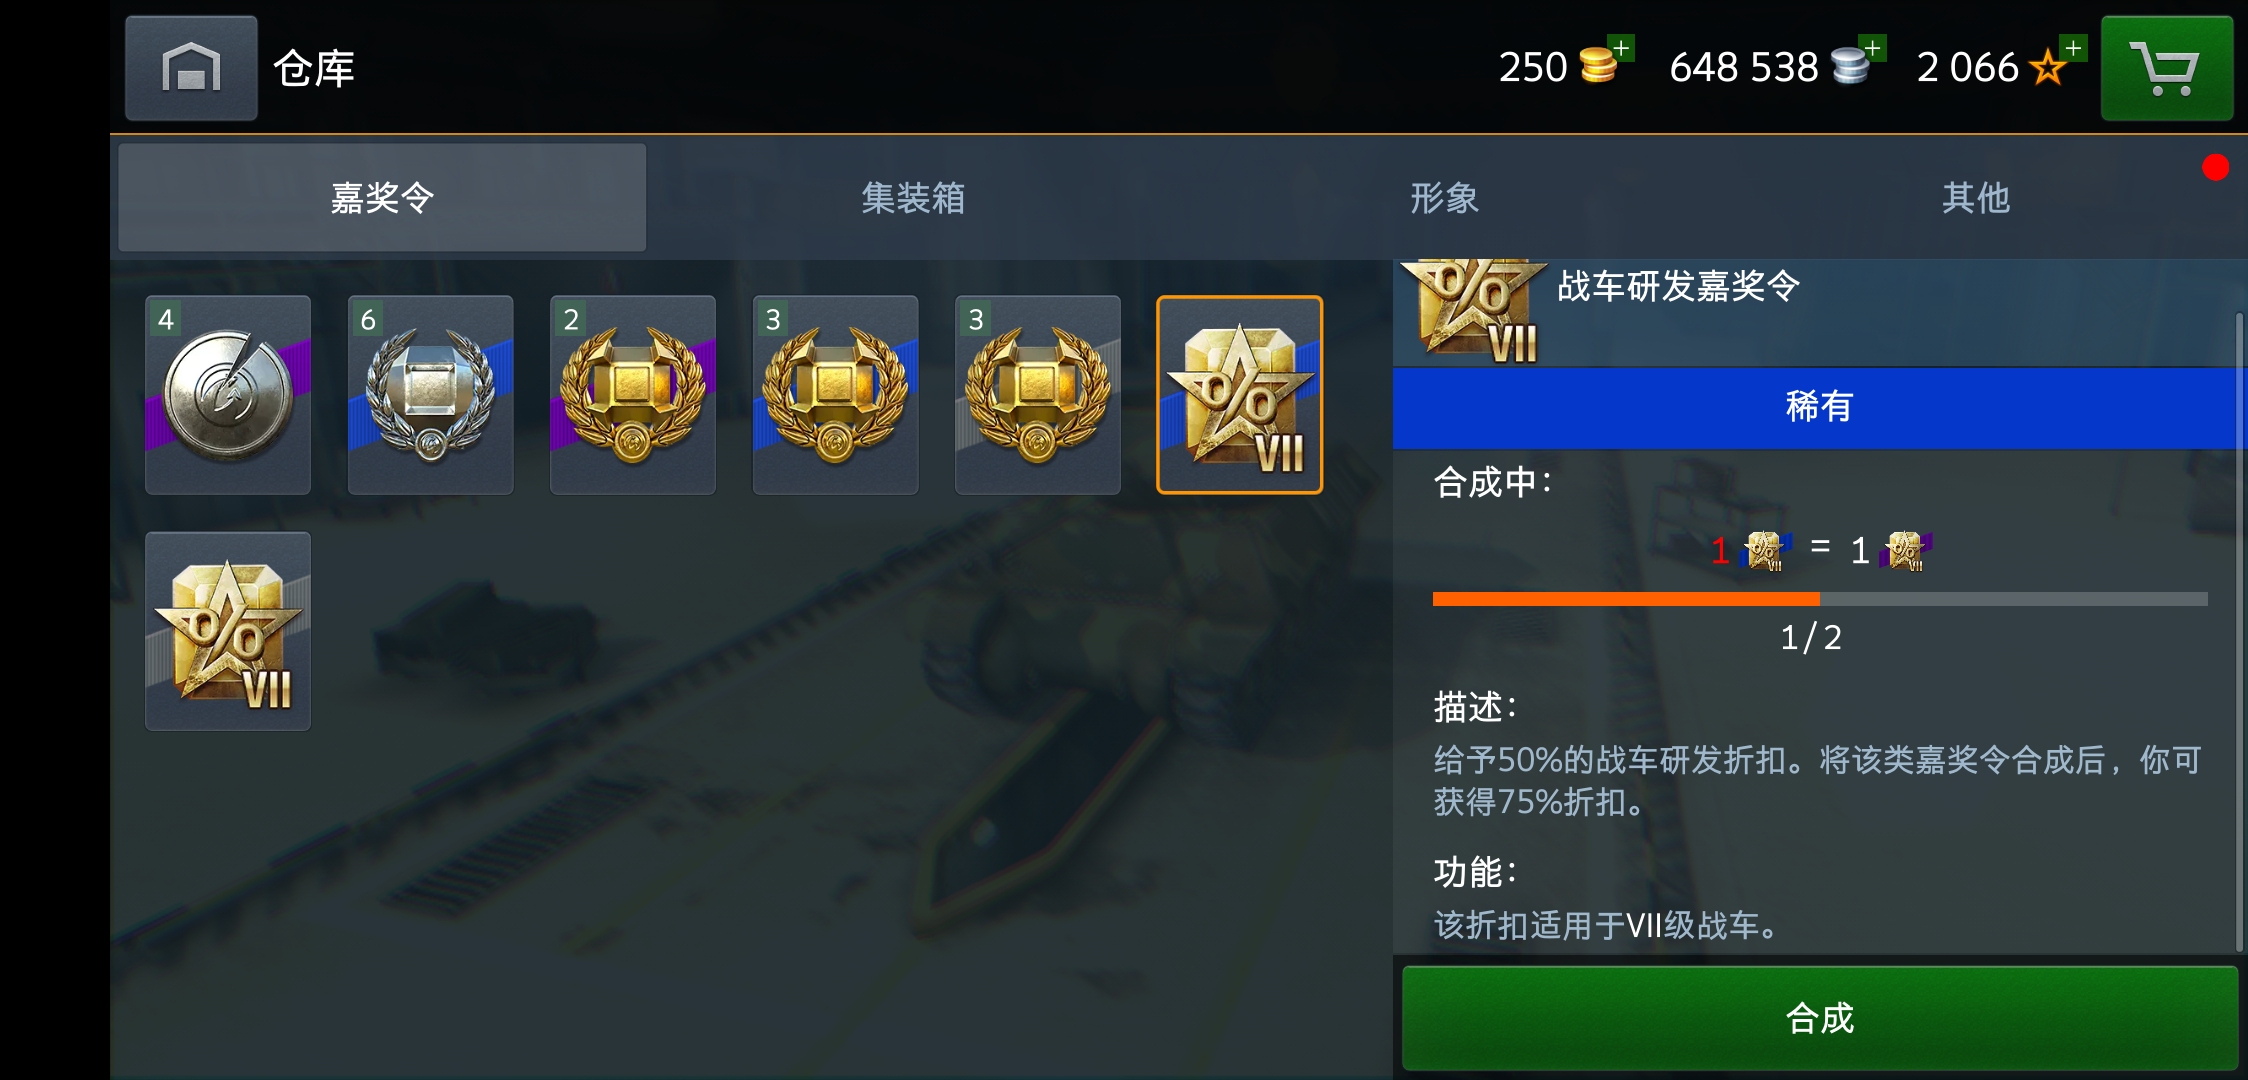
Task: Click the orange synthesis progress bar
Action: (x=1820, y=598)
